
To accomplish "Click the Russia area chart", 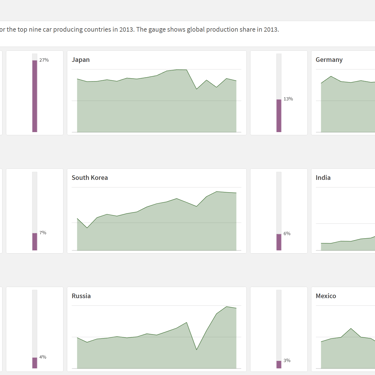I will click(157, 337).
